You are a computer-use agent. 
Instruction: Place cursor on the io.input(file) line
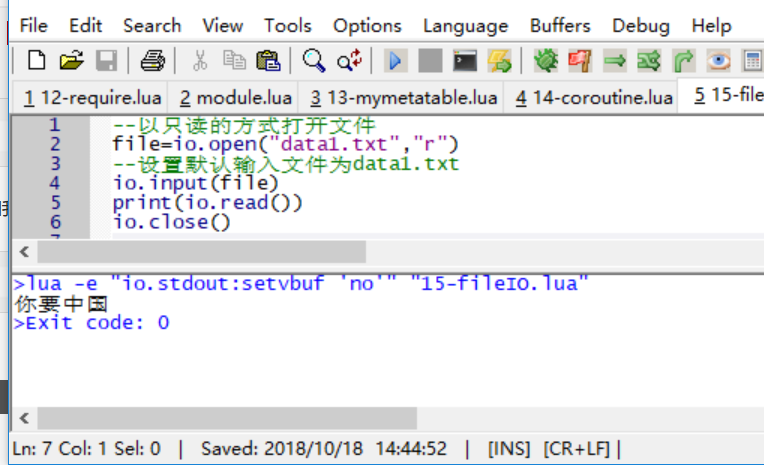[195, 183]
